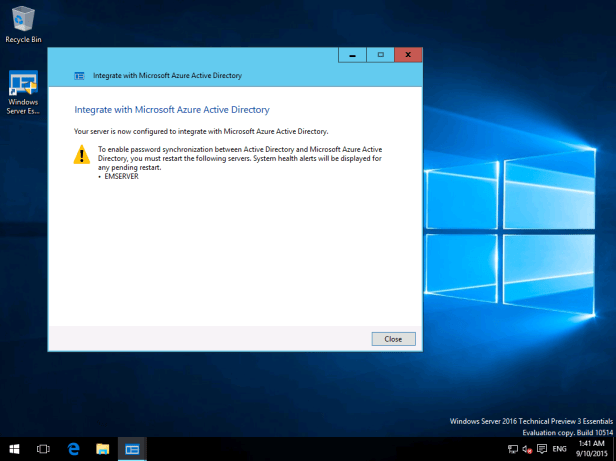Open Task View from the taskbar
Screen dimensions: 616x461
[x=43, y=449]
